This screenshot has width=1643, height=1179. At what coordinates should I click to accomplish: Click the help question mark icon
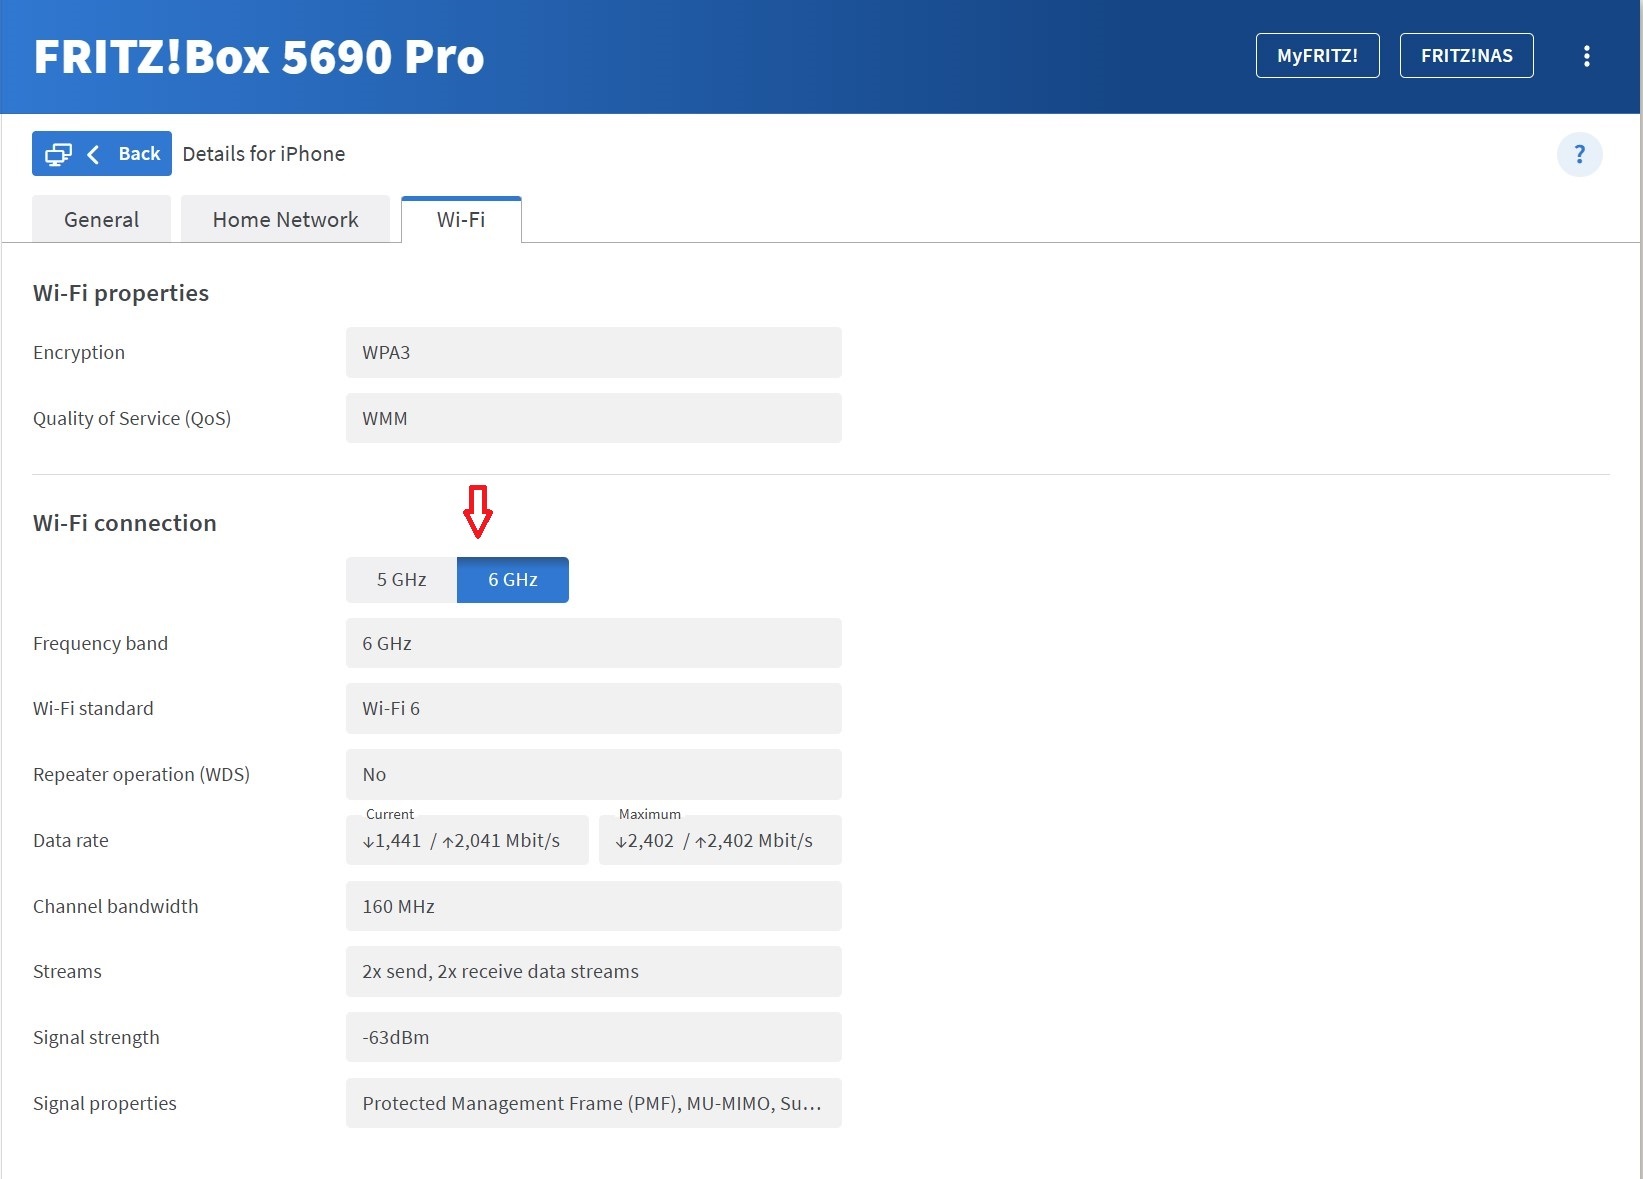(x=1579, y=154)
